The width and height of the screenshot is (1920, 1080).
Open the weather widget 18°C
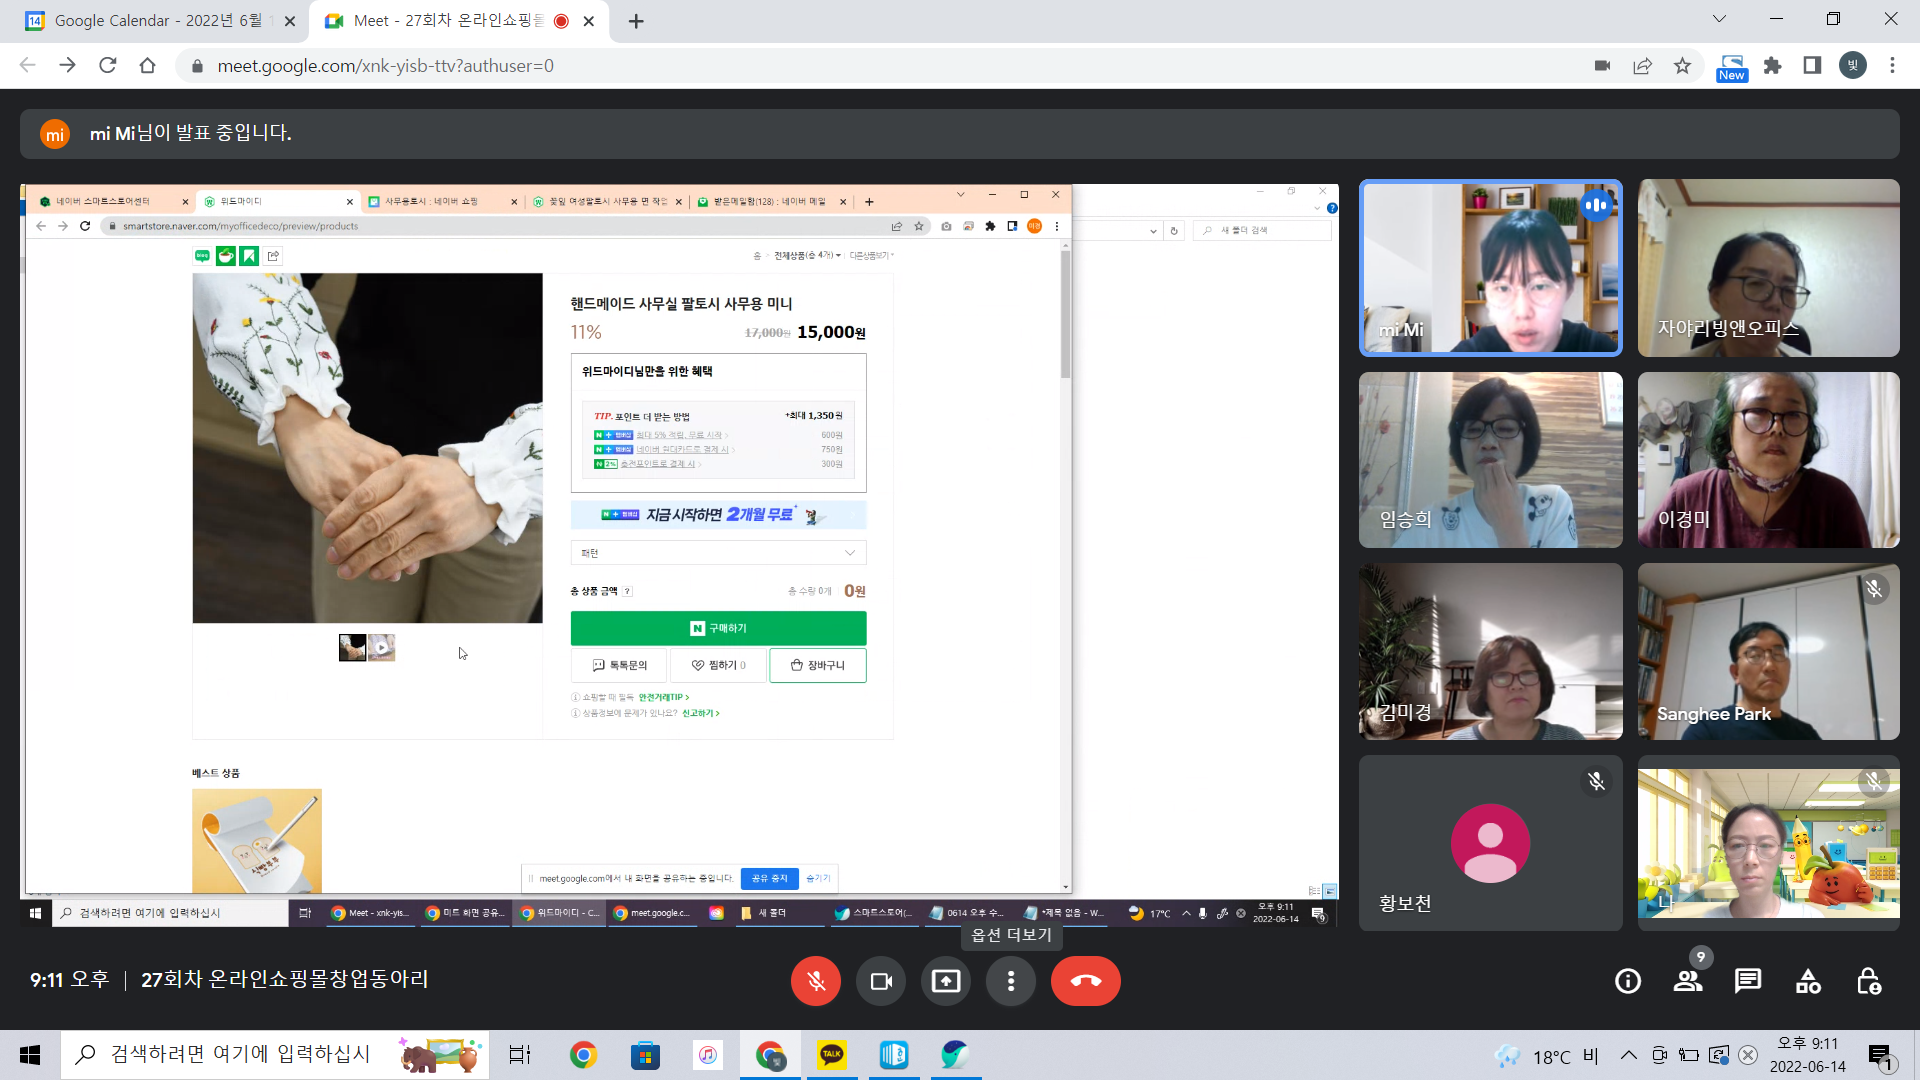(1546, 1056)
